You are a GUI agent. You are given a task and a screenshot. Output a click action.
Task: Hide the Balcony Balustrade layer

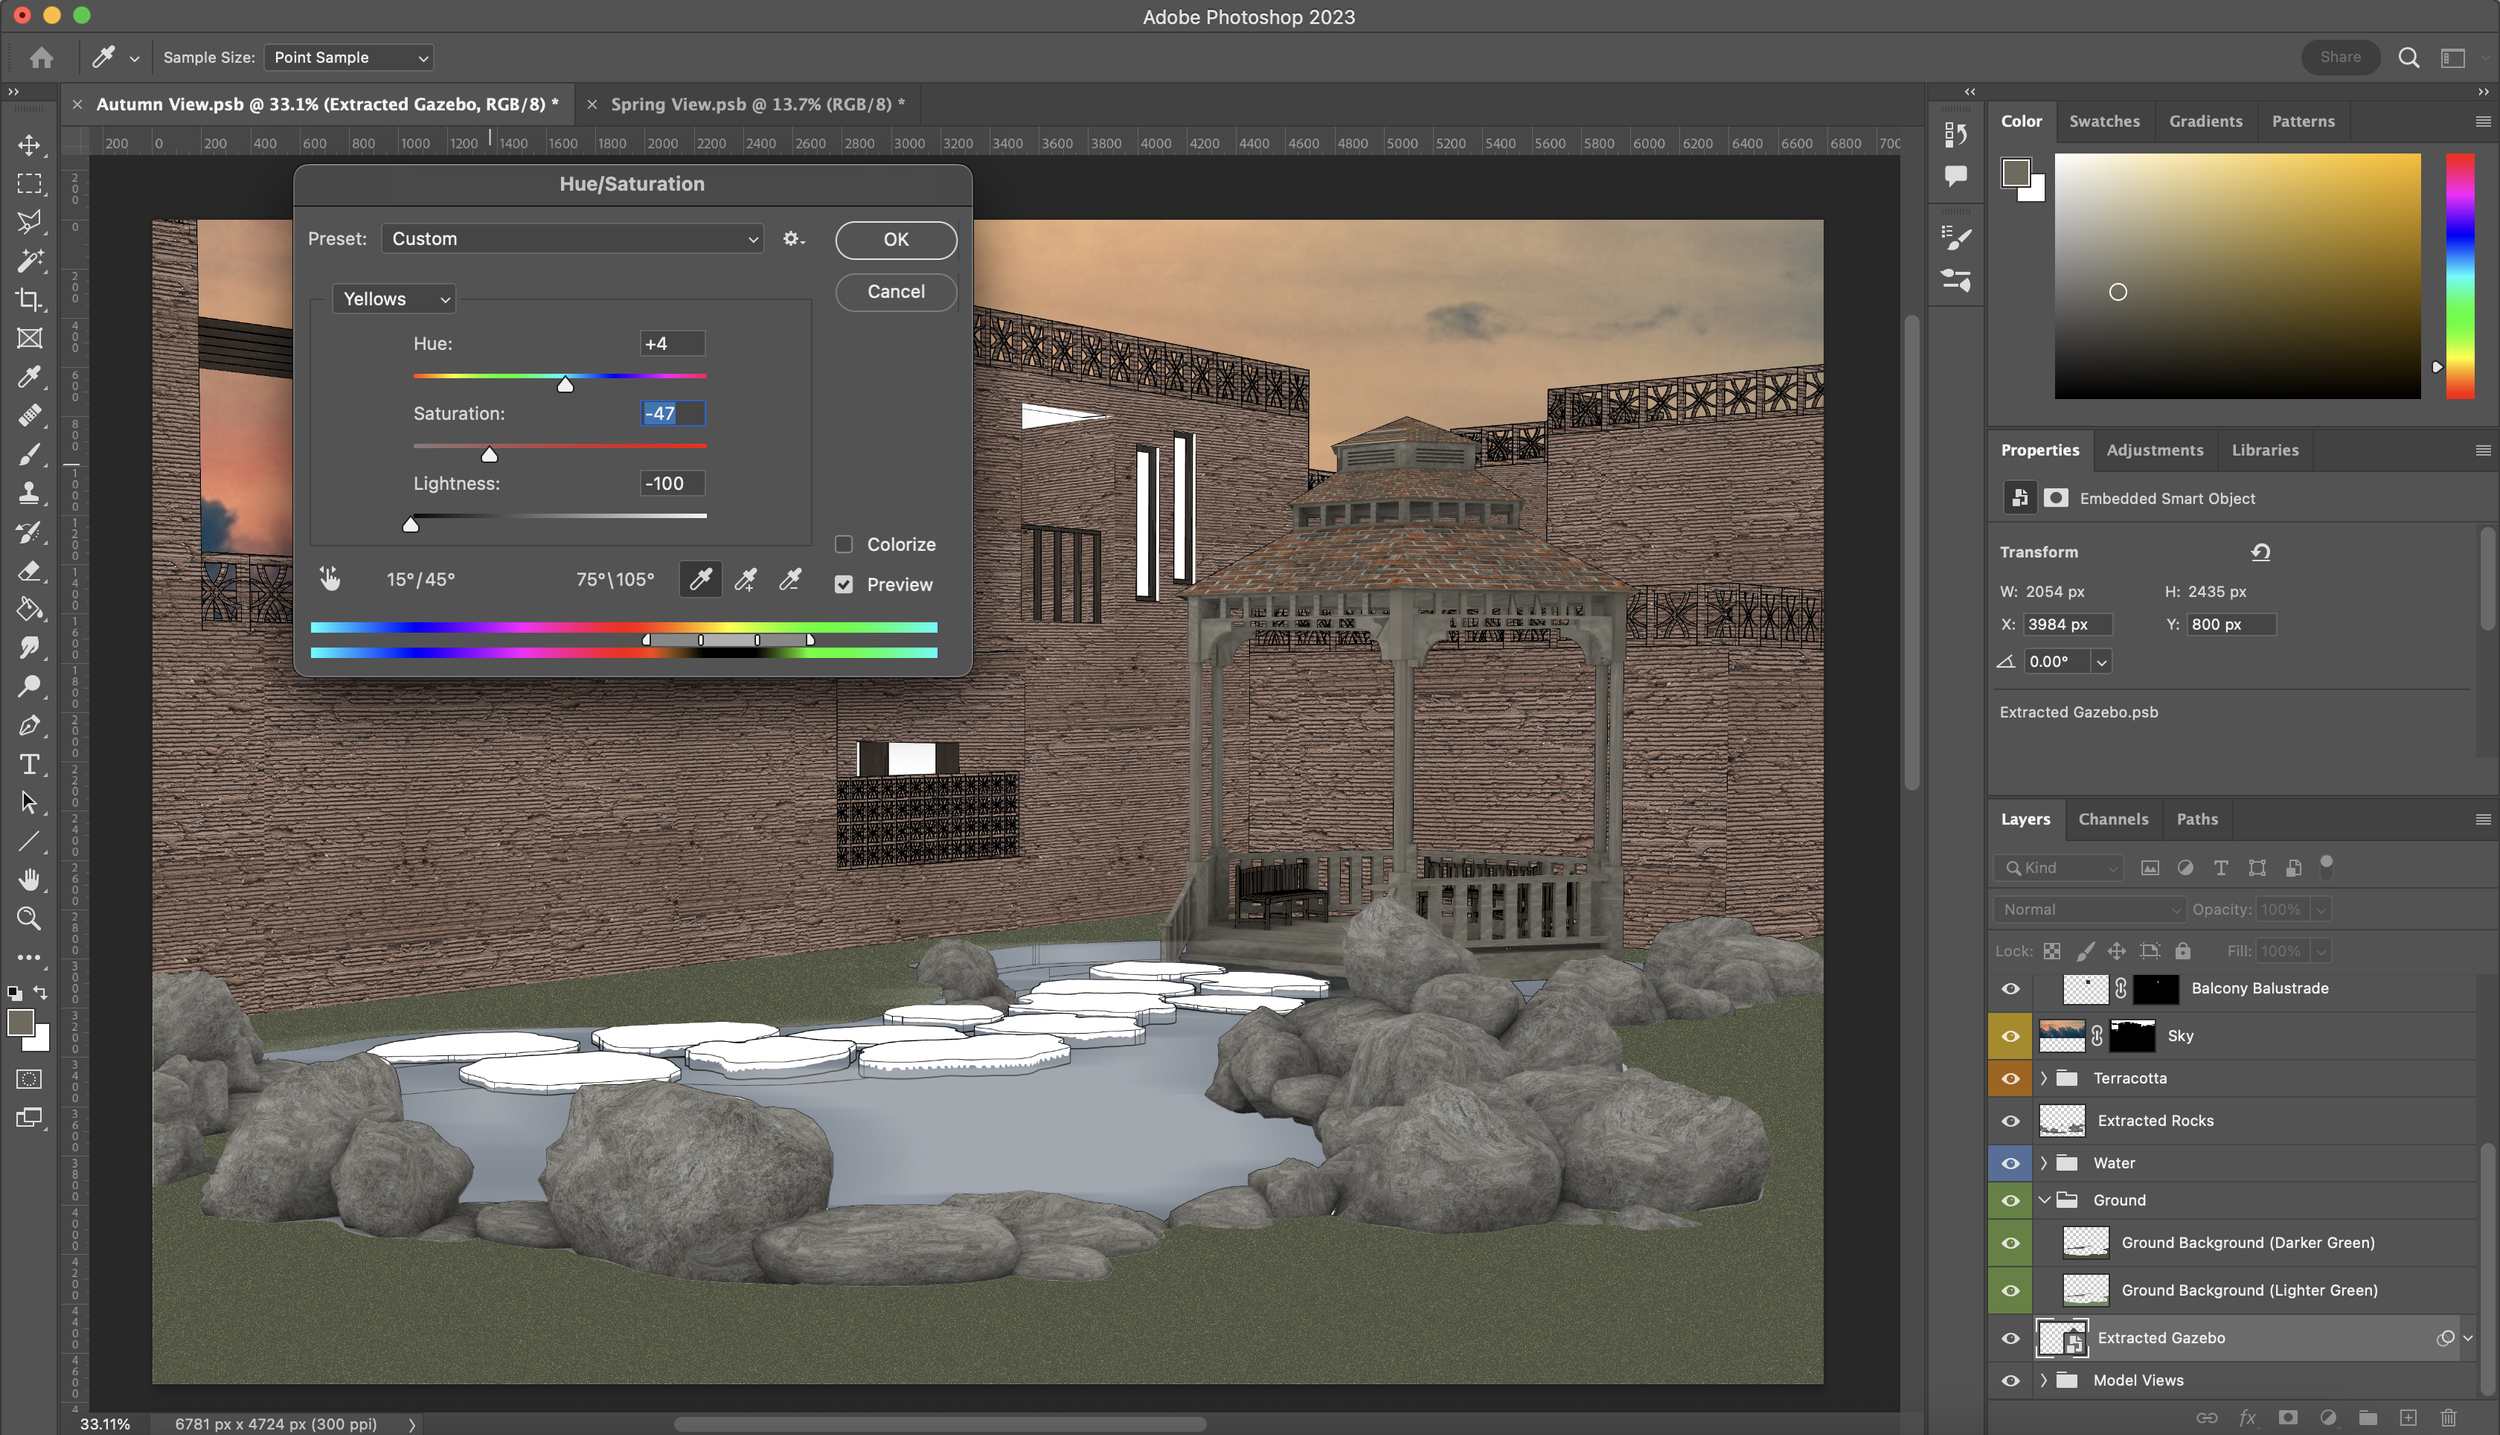pos(2010,989)
